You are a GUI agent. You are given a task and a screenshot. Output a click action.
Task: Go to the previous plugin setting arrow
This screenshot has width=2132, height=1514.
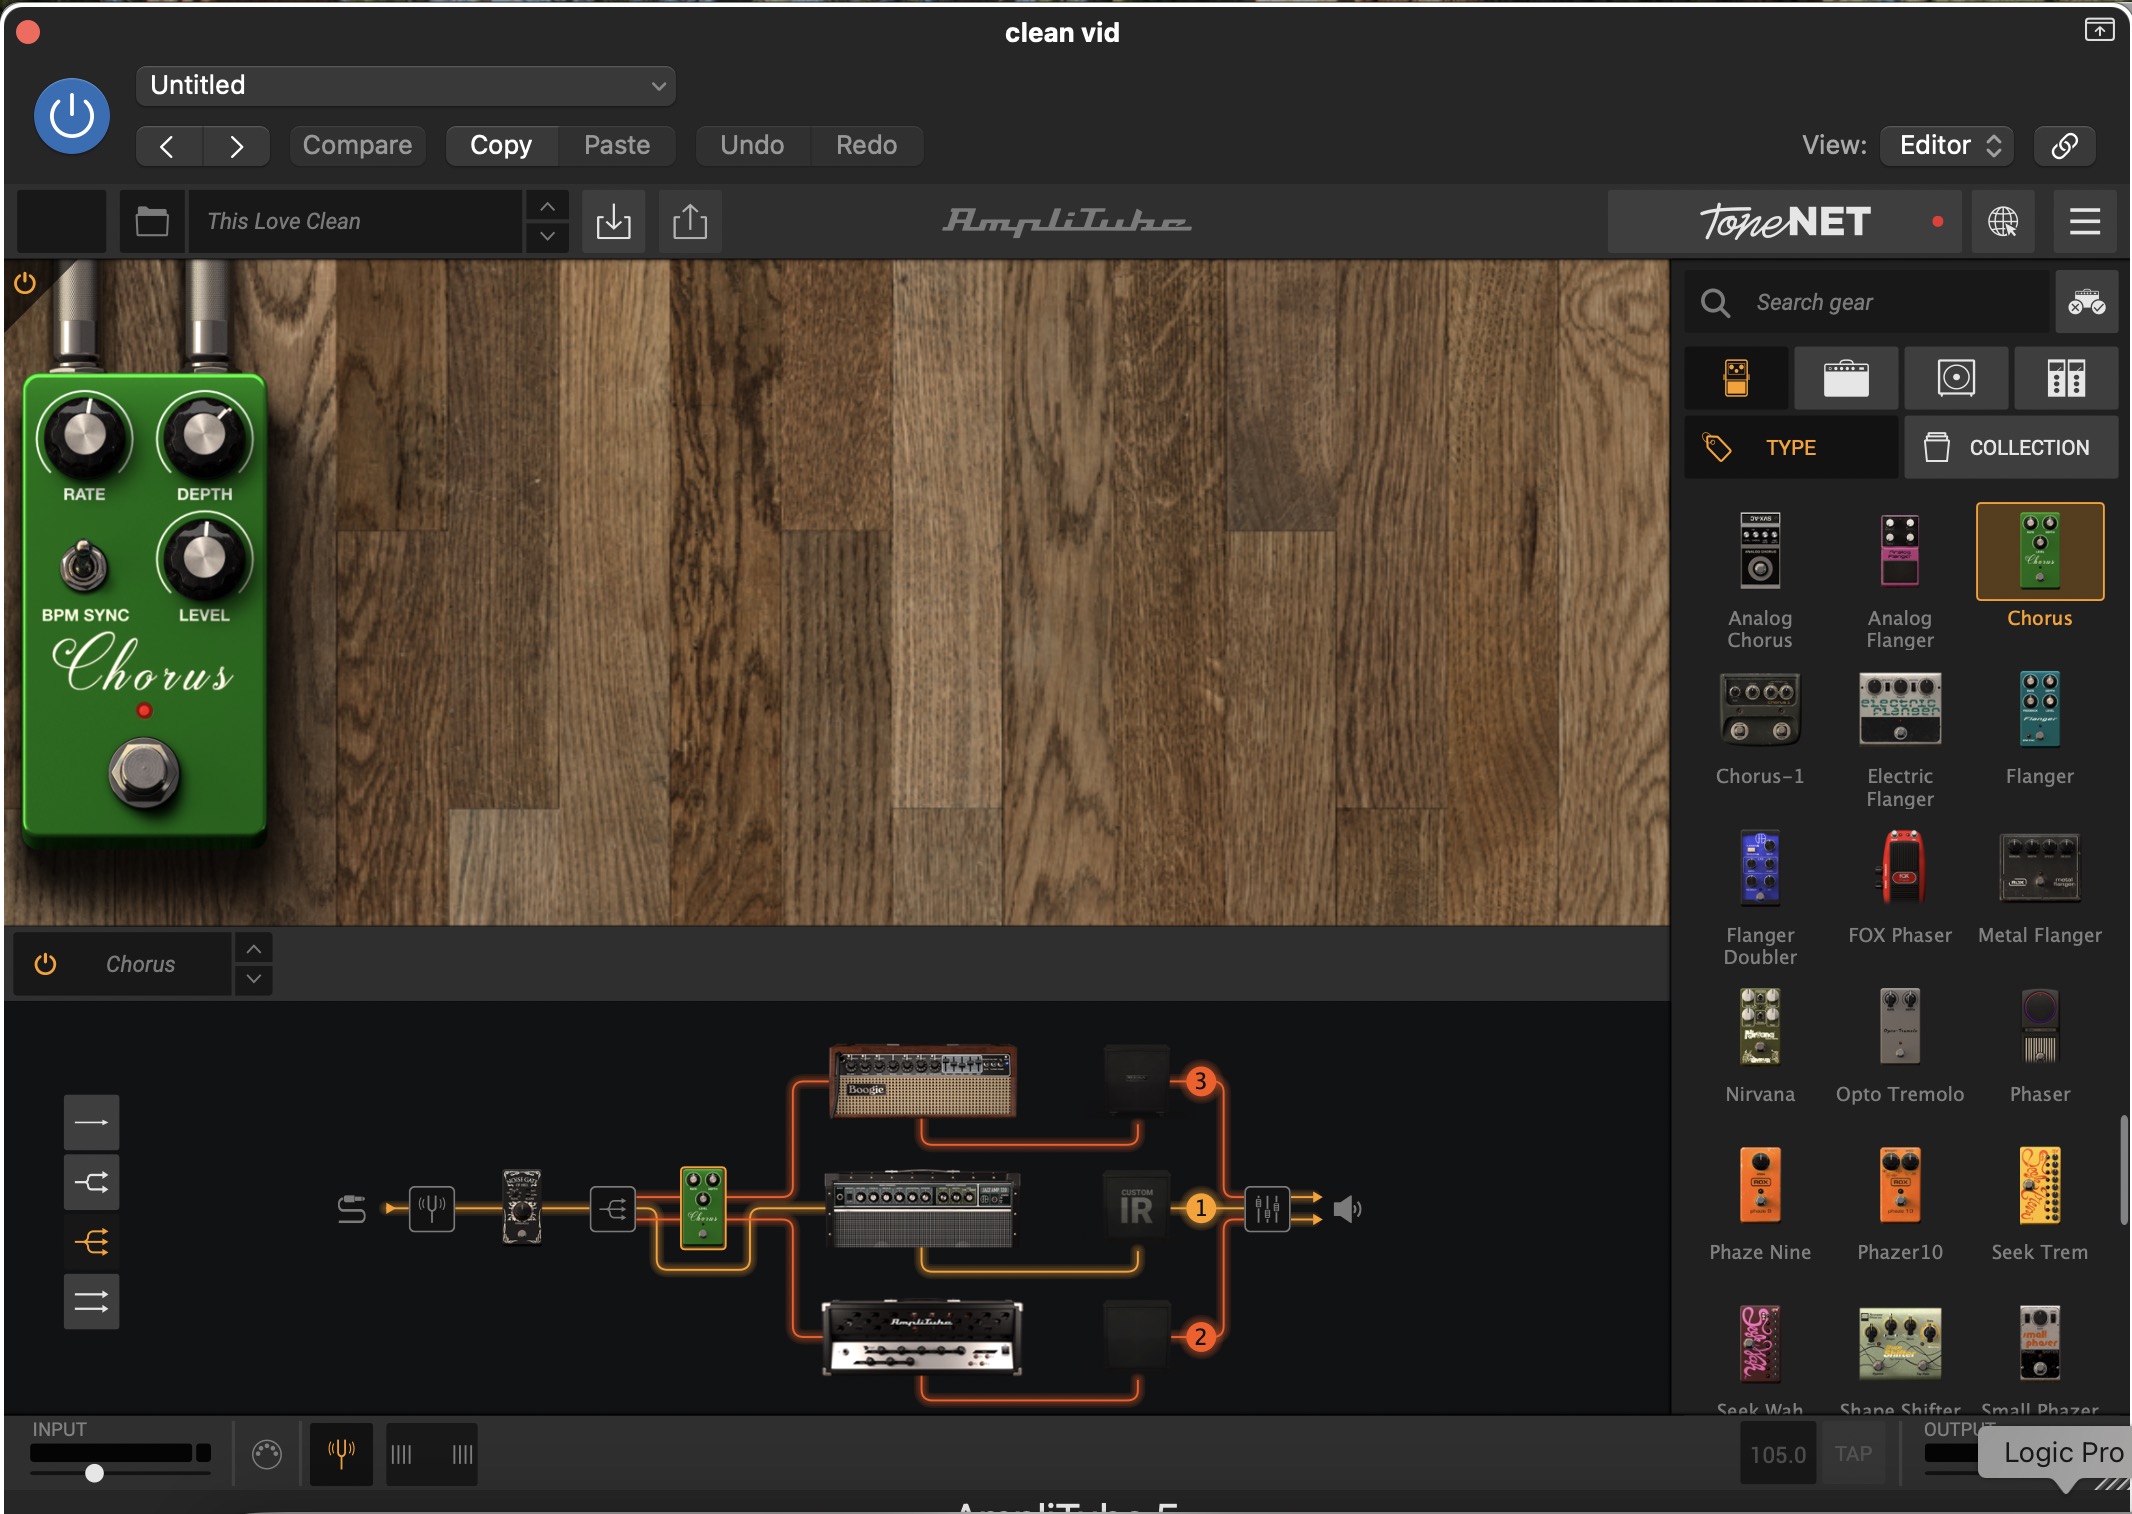coord(168,146)
